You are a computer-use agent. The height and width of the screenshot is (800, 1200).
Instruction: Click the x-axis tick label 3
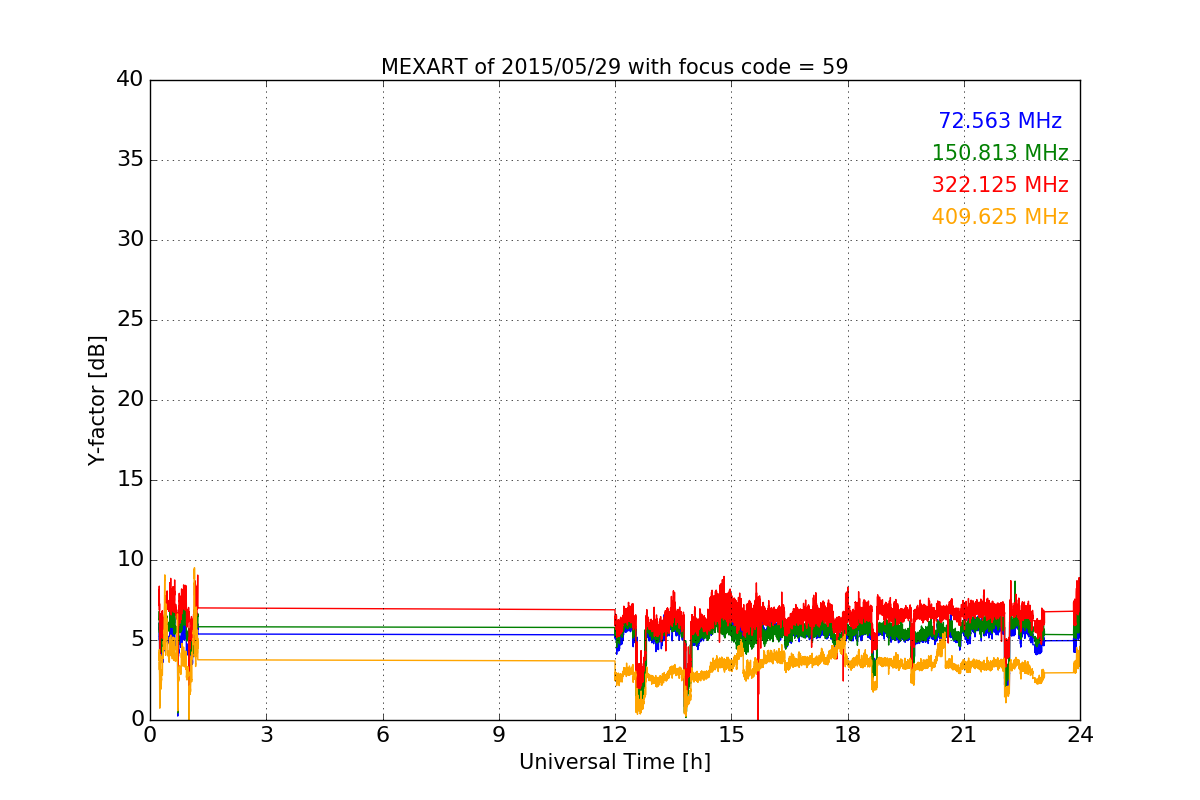click(266, 735)
